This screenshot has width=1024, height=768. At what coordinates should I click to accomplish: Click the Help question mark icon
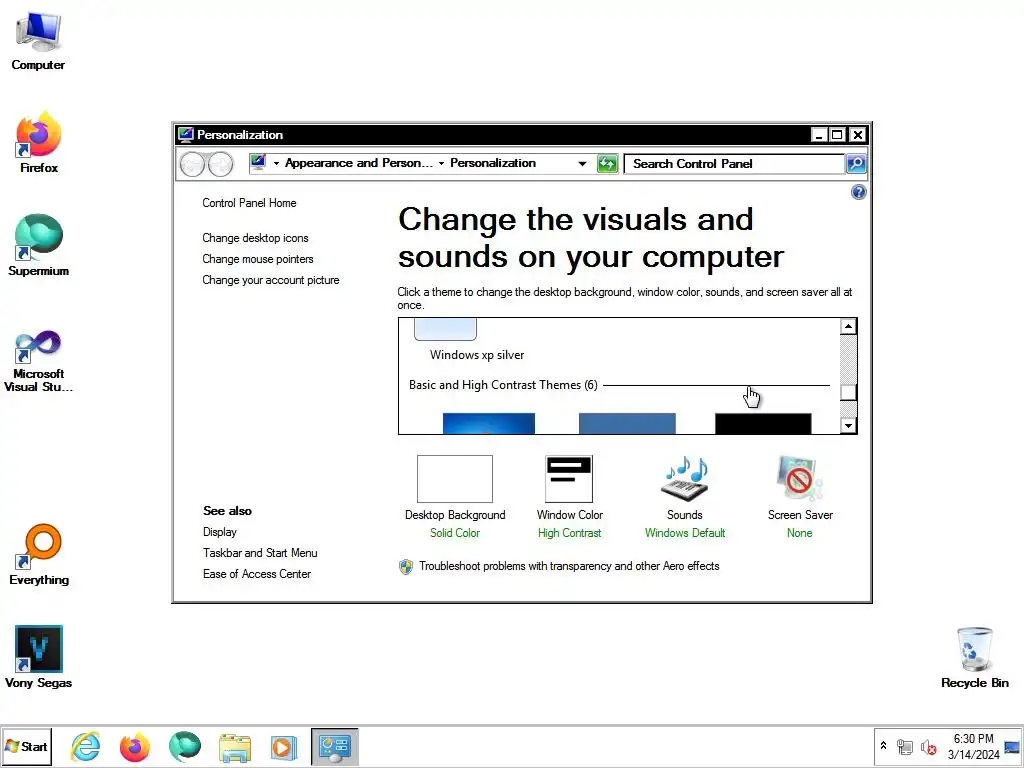click(858, 192)
